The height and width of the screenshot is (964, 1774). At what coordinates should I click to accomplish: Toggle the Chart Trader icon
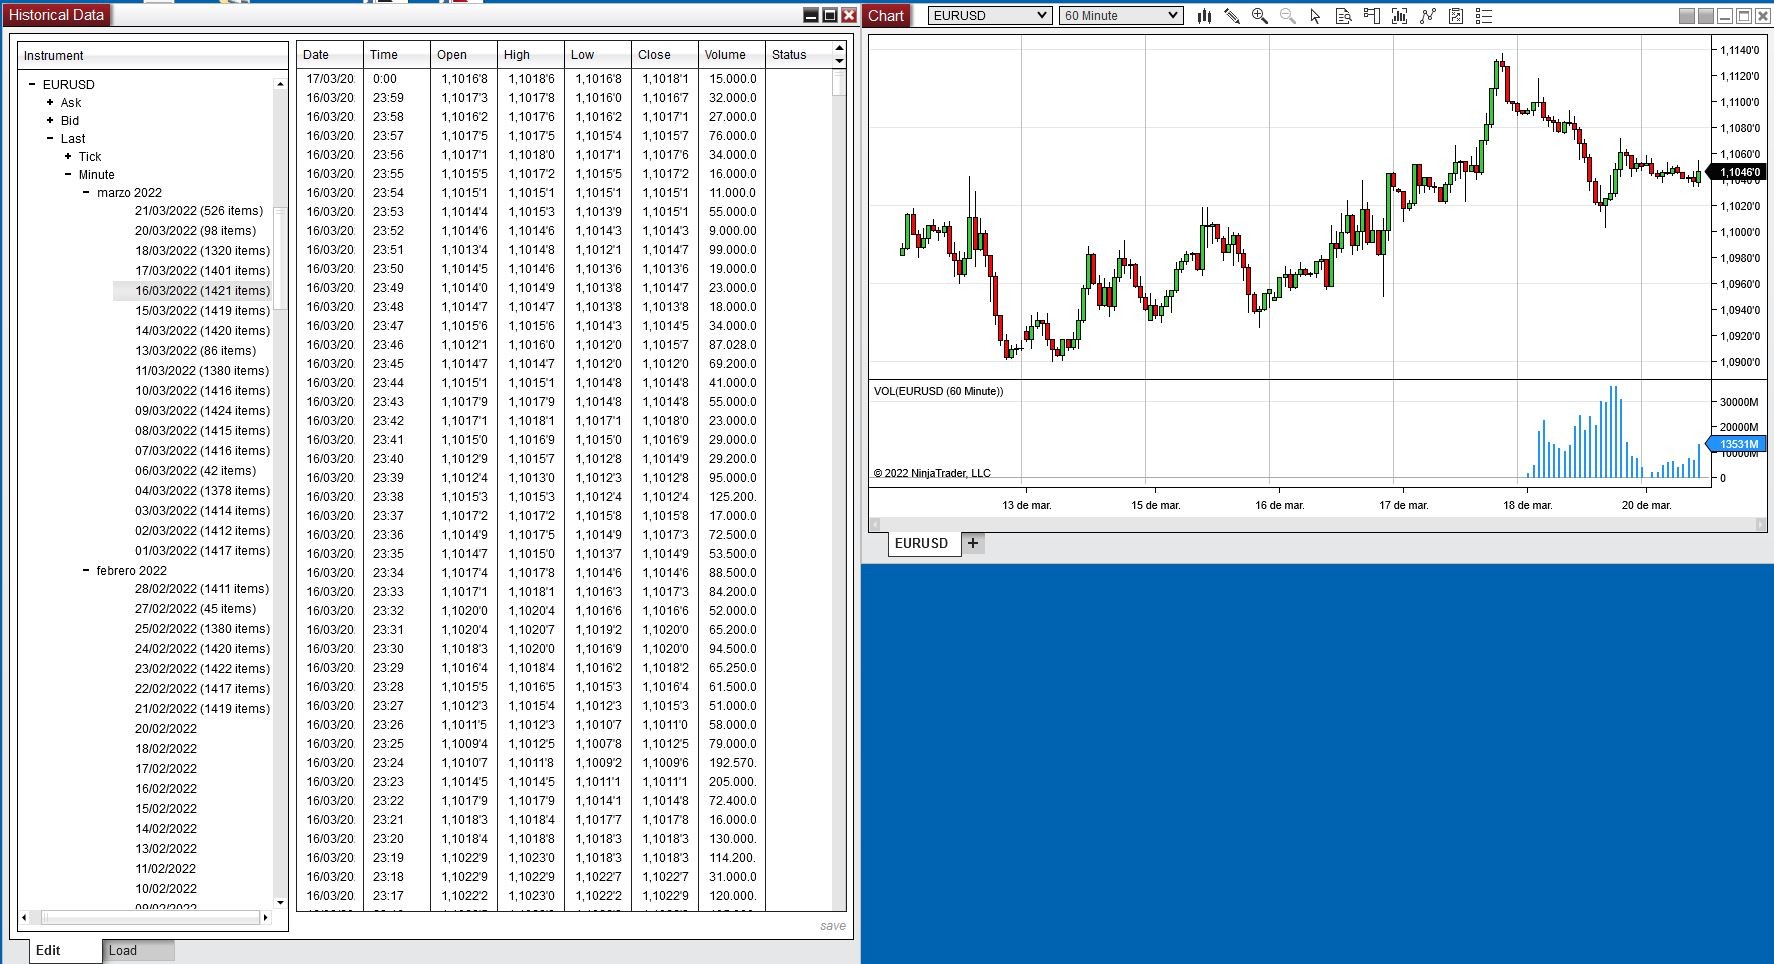tap(1371, 16)
